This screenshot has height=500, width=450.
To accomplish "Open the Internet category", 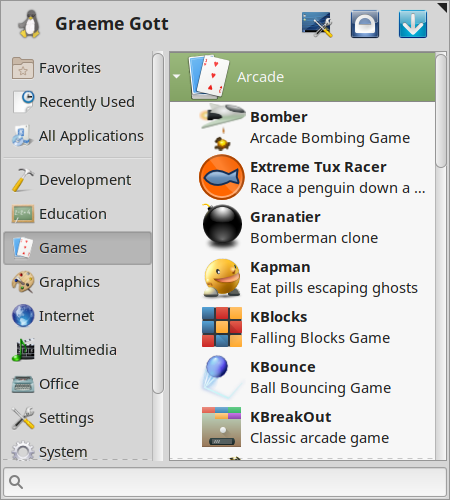I will (77, 316).
